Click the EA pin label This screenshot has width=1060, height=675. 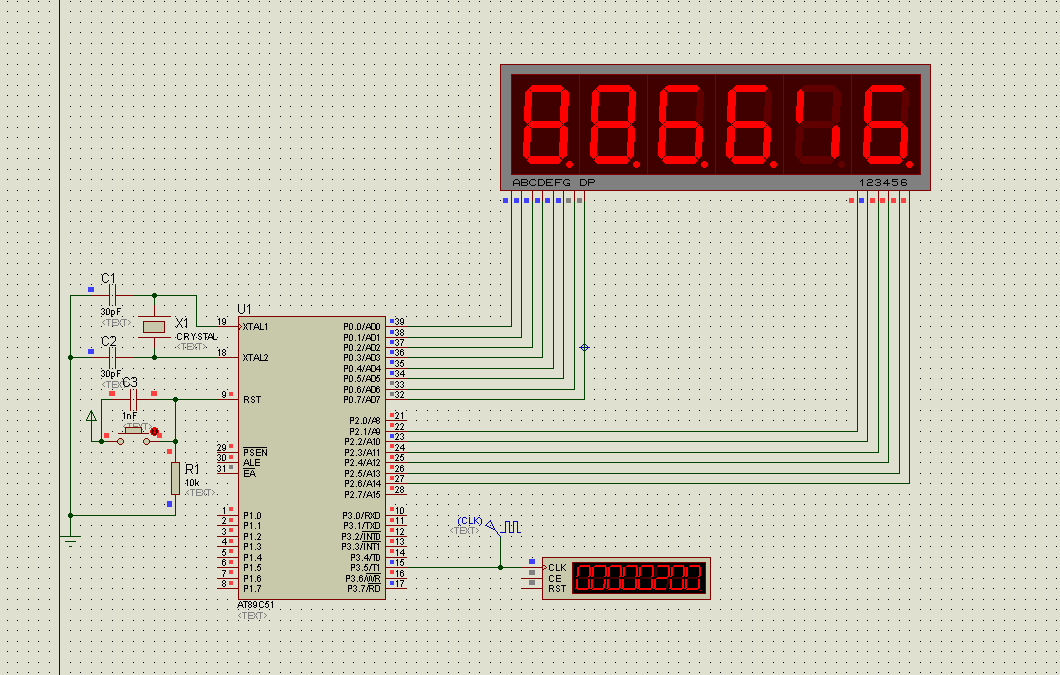click(249, 473)
